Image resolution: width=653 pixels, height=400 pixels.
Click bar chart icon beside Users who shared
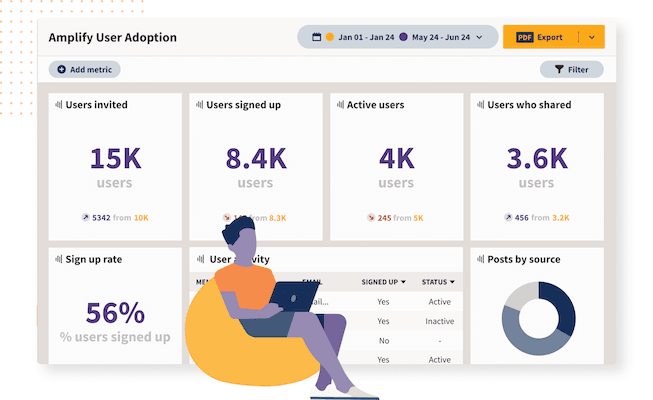pos(481,104)
